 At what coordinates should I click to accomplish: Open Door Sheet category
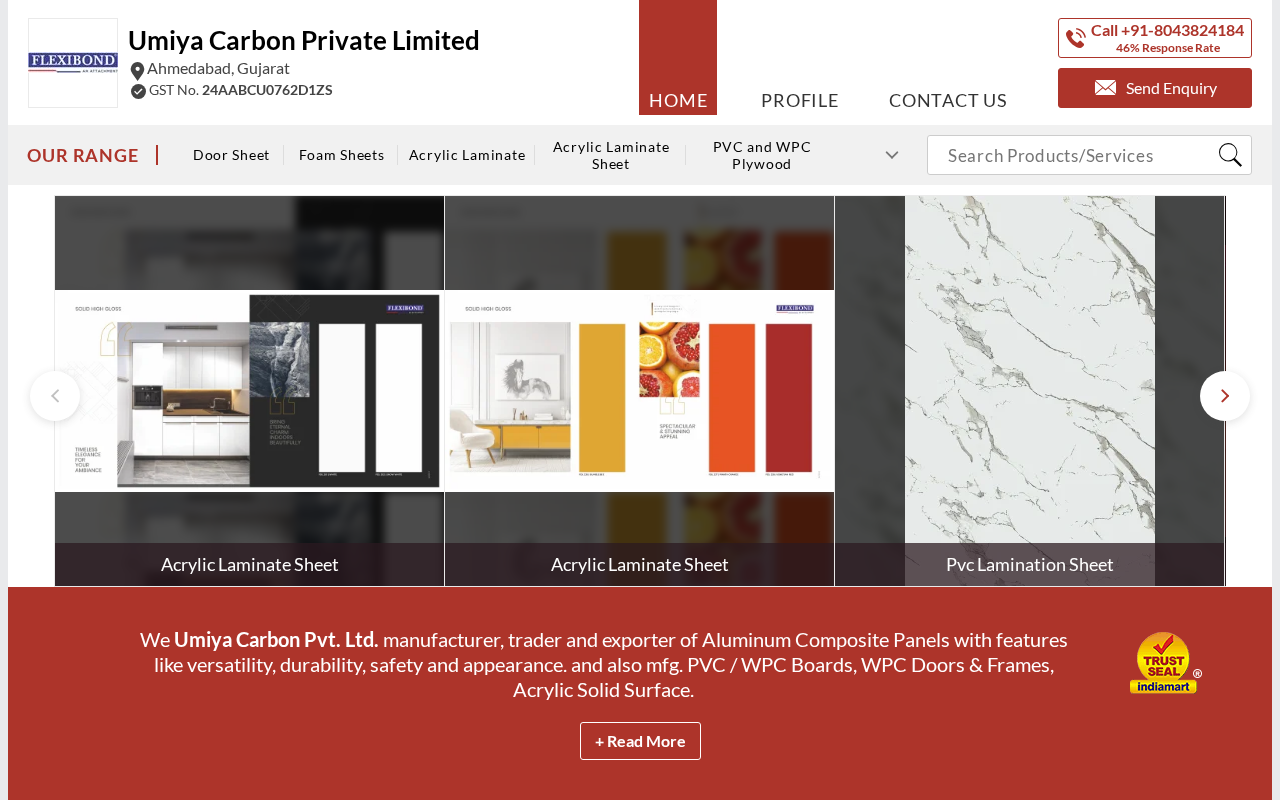pos(231,155)
